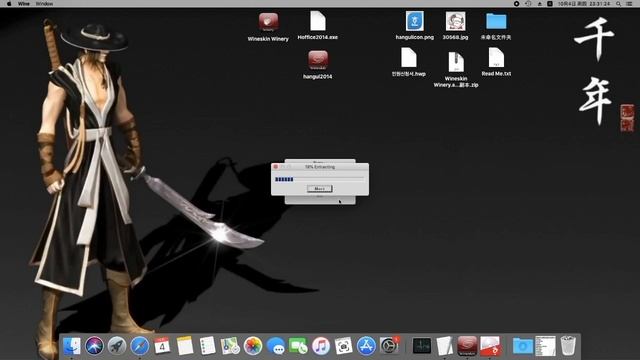The height and width of the screenshot is (360, 640).
Task: Launch Siri from the Dock
Action: (x=94, y=346)
